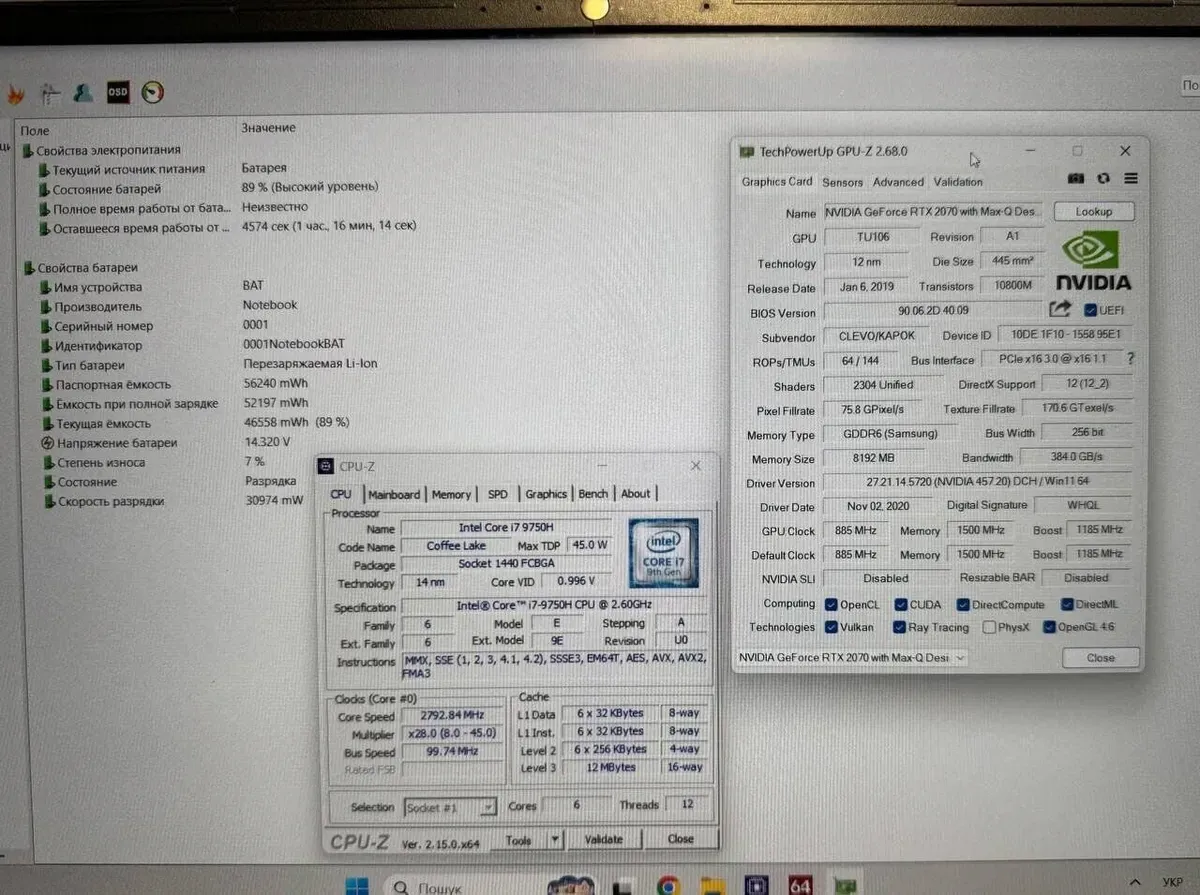Open Chrome from the taskbar
This screenshot has height=895, width=1200.
(x=668, y=885)
